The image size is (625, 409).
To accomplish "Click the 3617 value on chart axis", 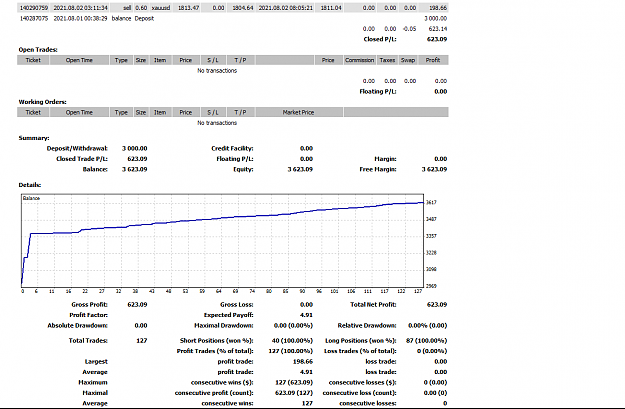I will point(431,203).
